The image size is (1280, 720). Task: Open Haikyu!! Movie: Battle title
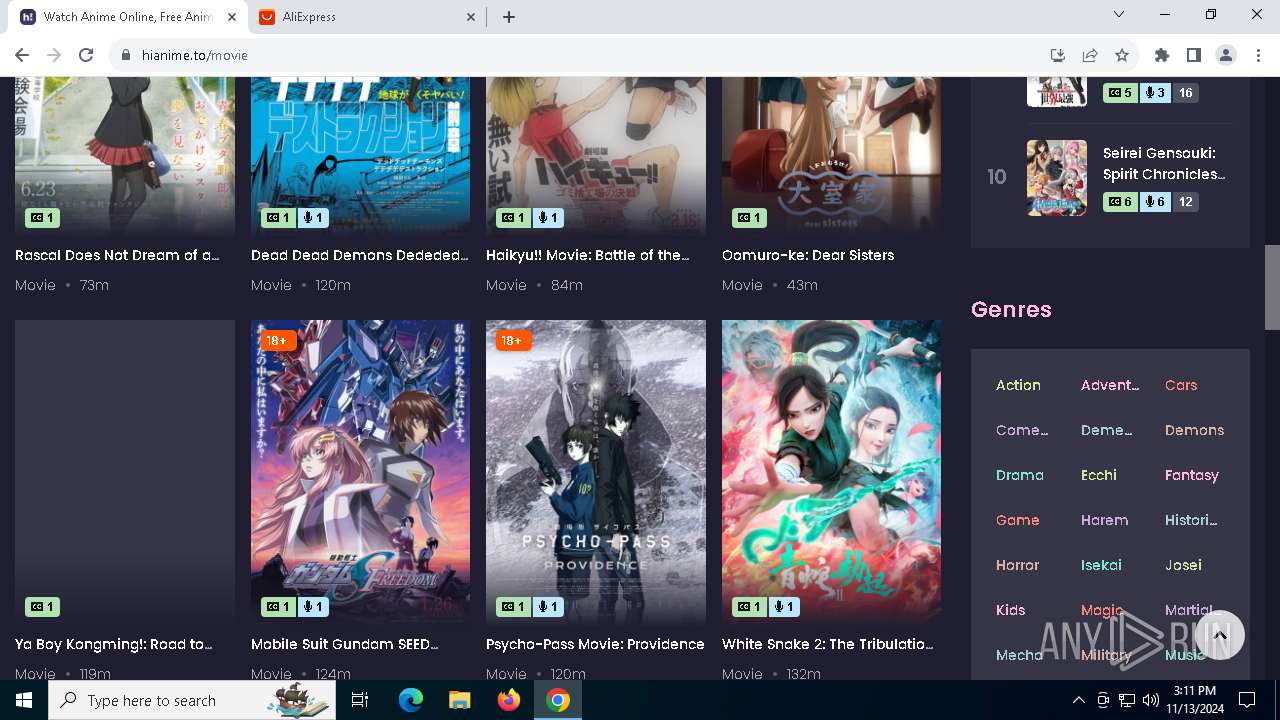pos(588,255)
